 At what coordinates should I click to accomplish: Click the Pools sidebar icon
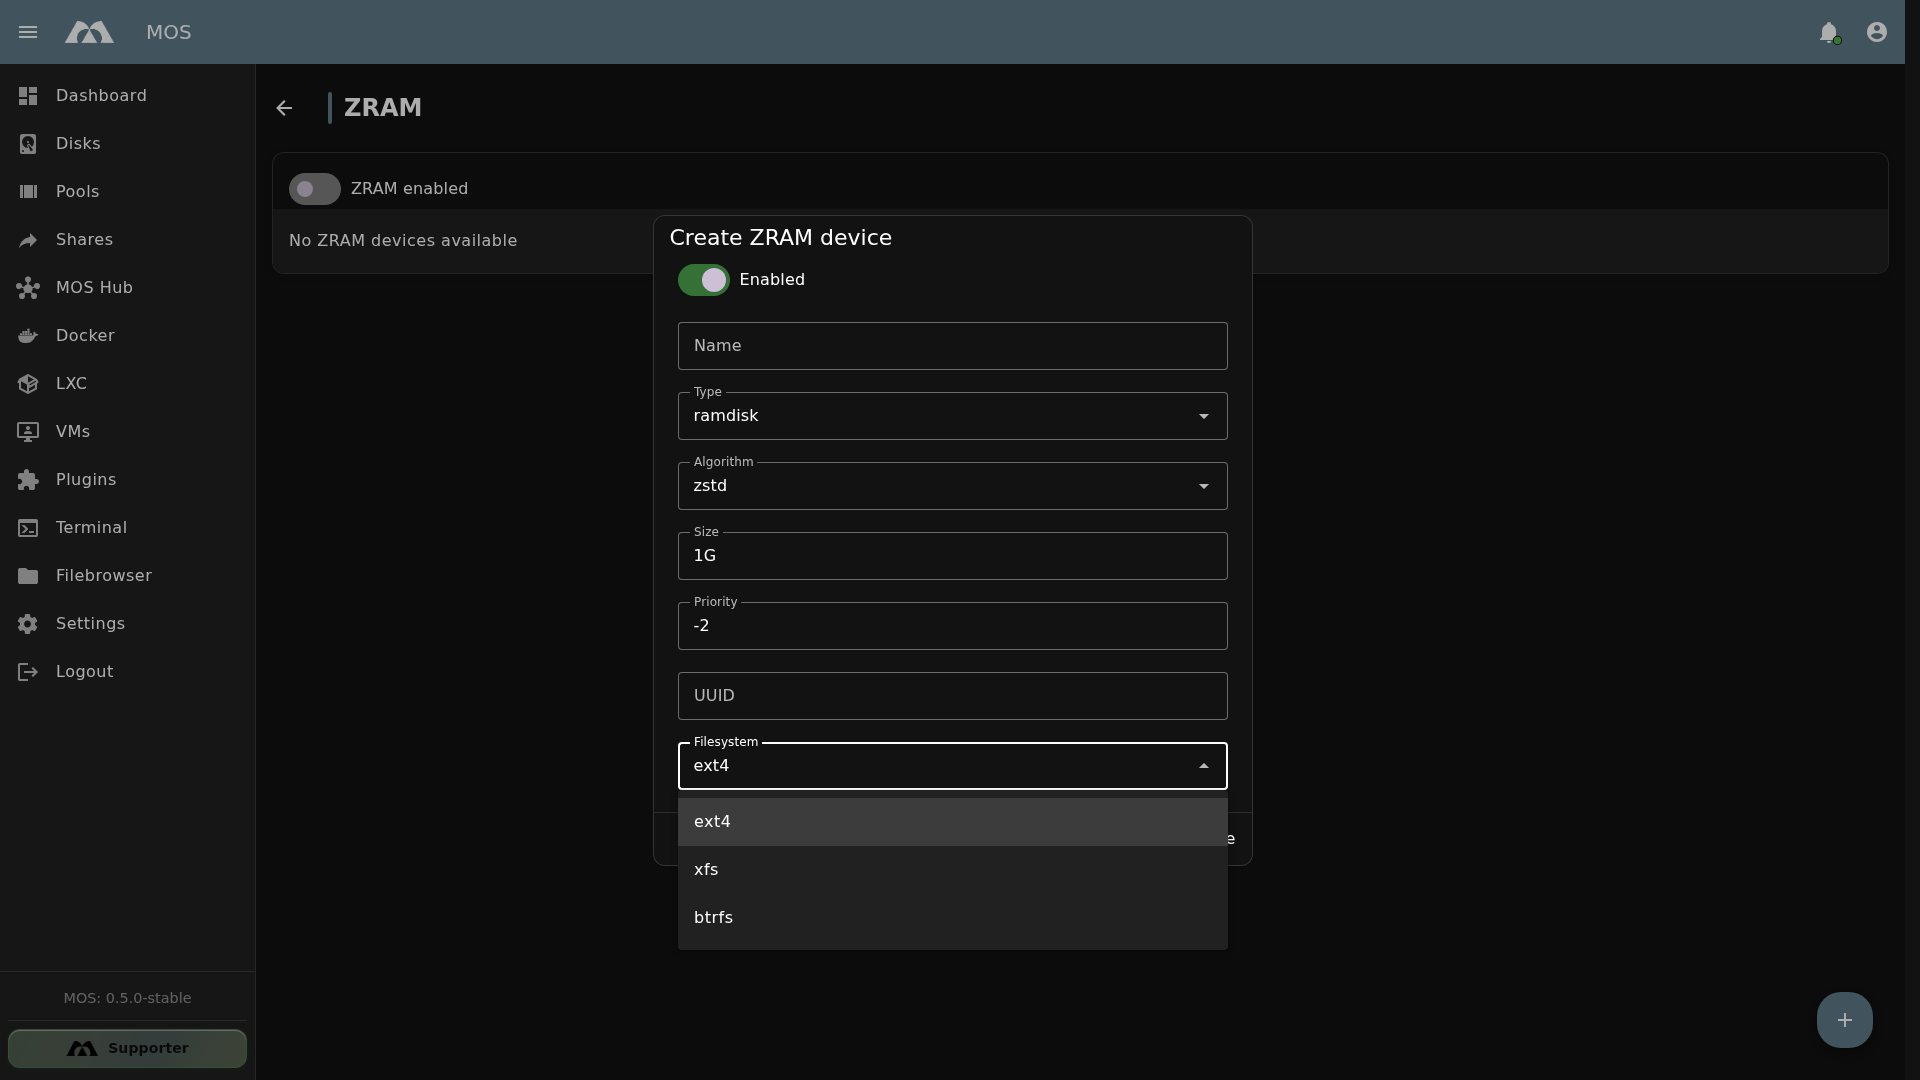click(28, 192)
